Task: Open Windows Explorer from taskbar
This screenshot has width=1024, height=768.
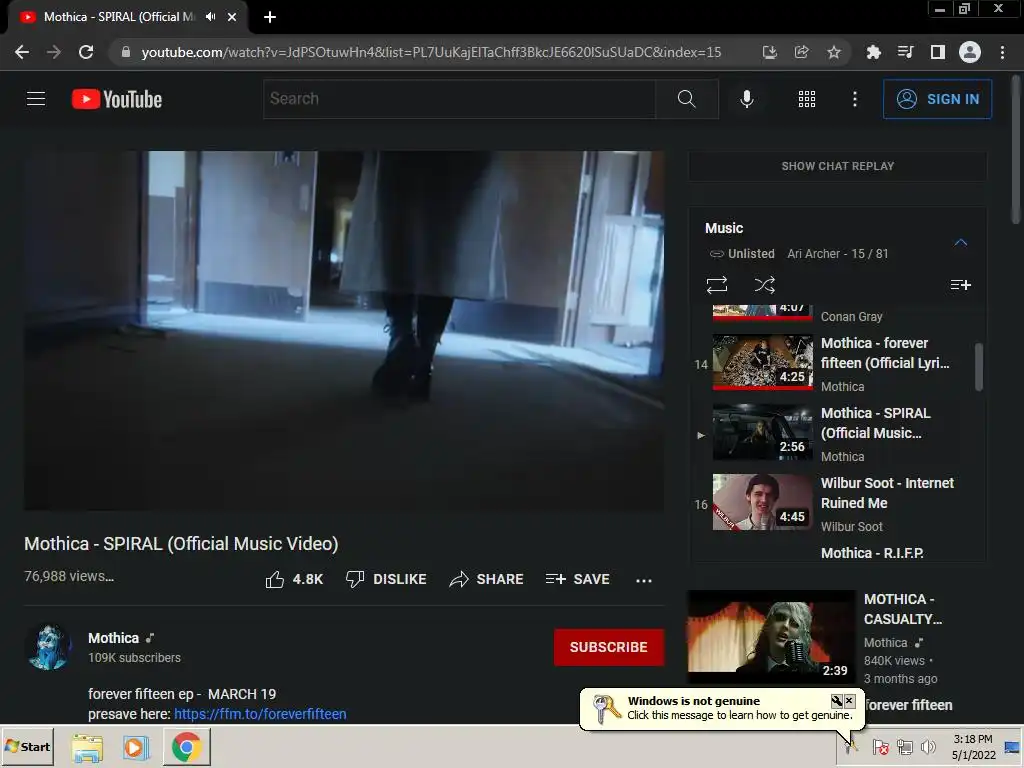Action: pyautogui.click(x=87, y=747)
